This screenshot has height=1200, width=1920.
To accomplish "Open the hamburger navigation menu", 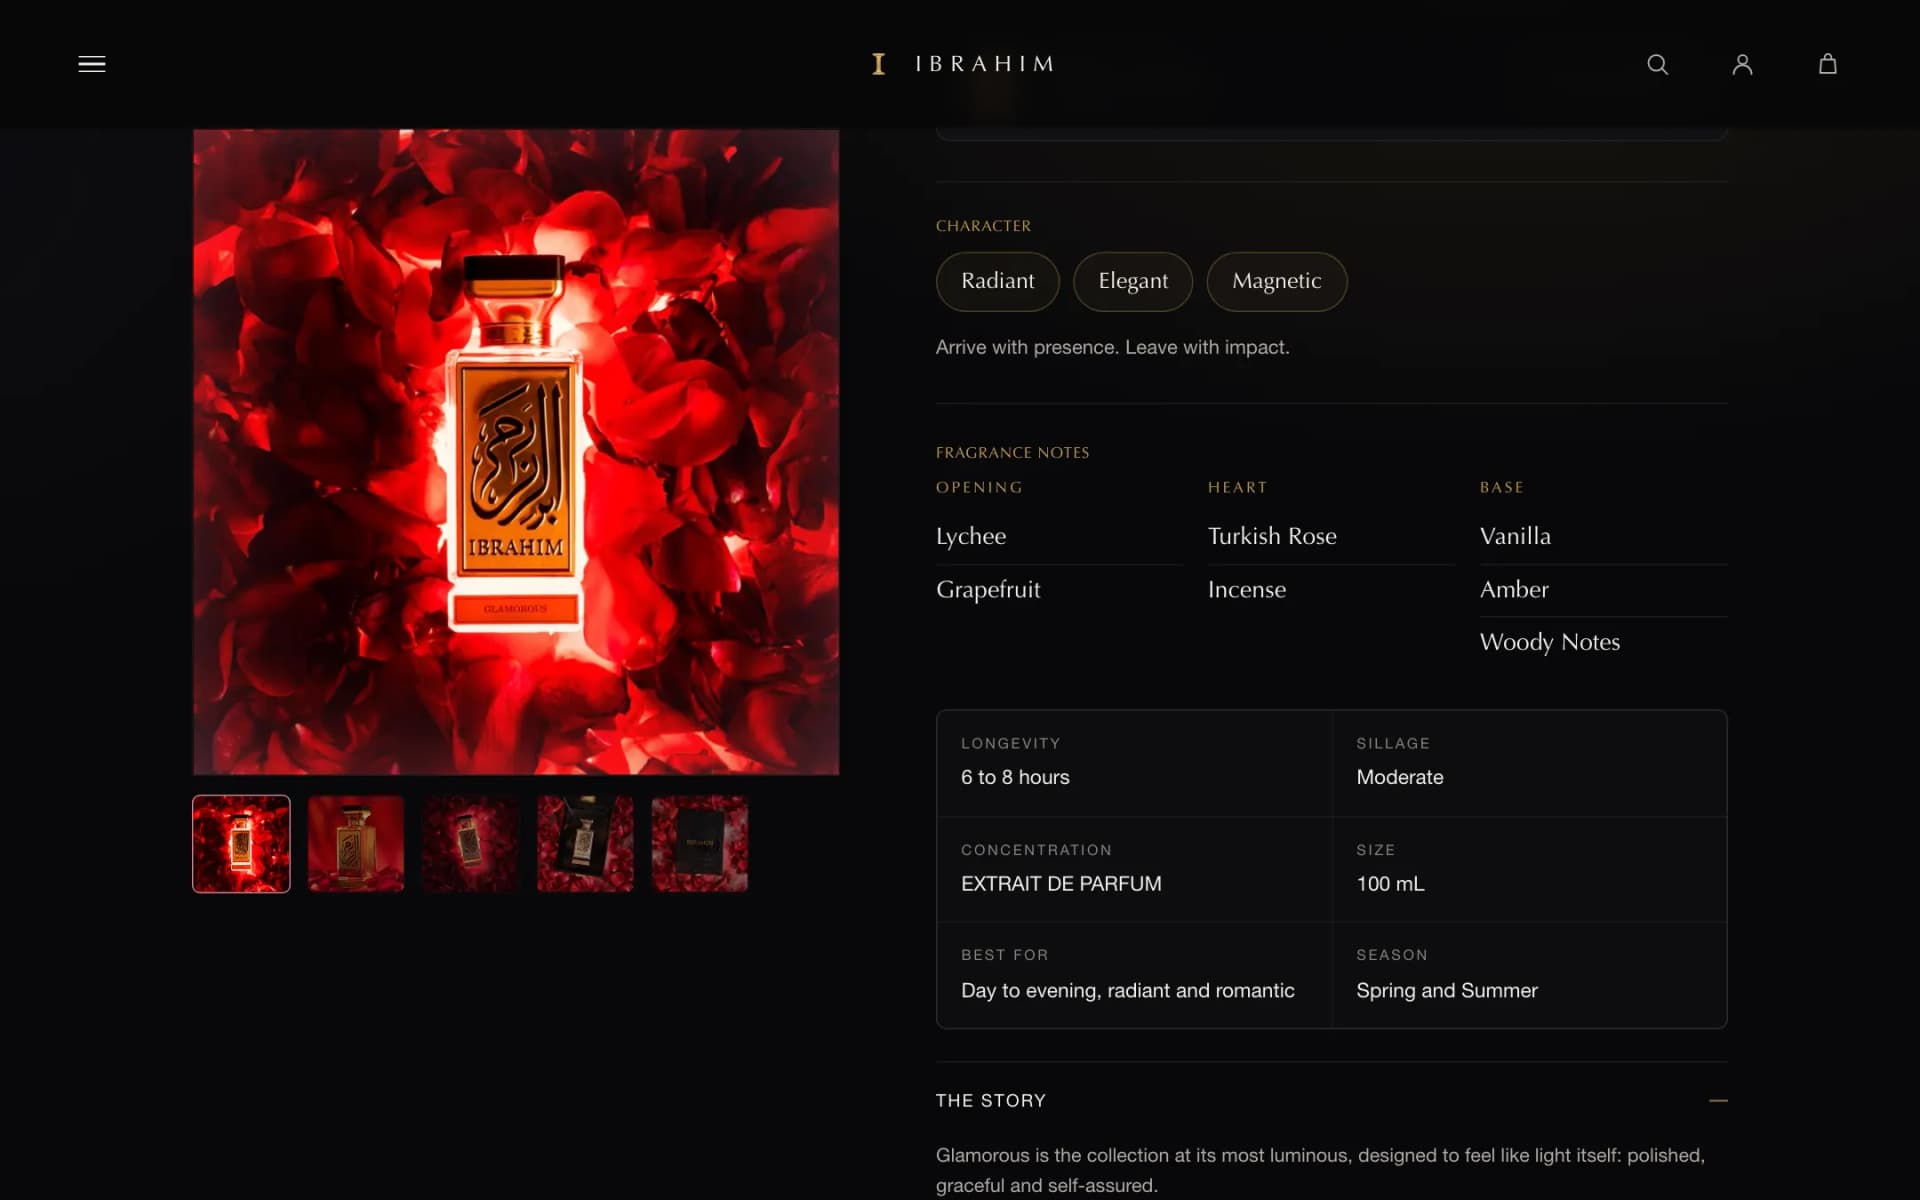I will [92, 64].
